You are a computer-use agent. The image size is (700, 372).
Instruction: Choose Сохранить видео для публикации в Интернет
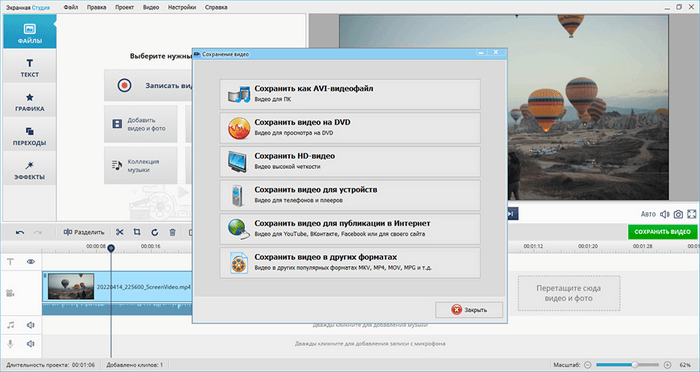(350, 229)
